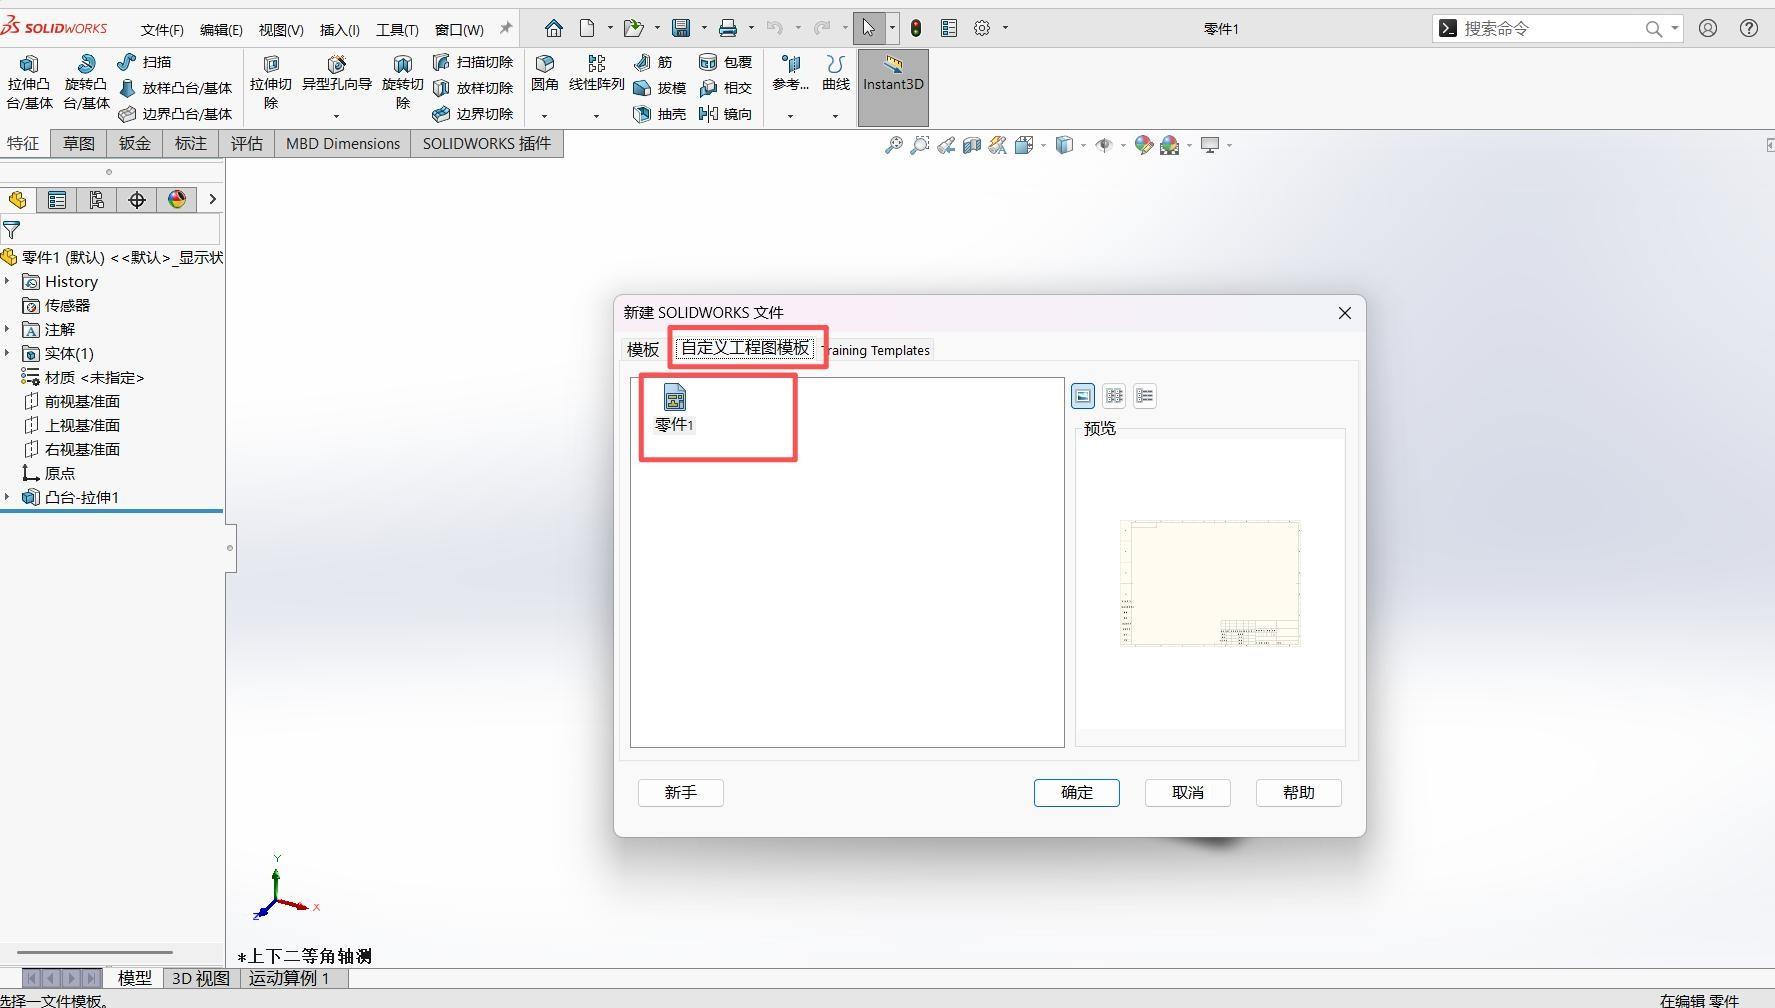This screenshot has width=1775, height=1008.
Task: Pin the menu bar with the pushpin
Action: coord(506,28)
